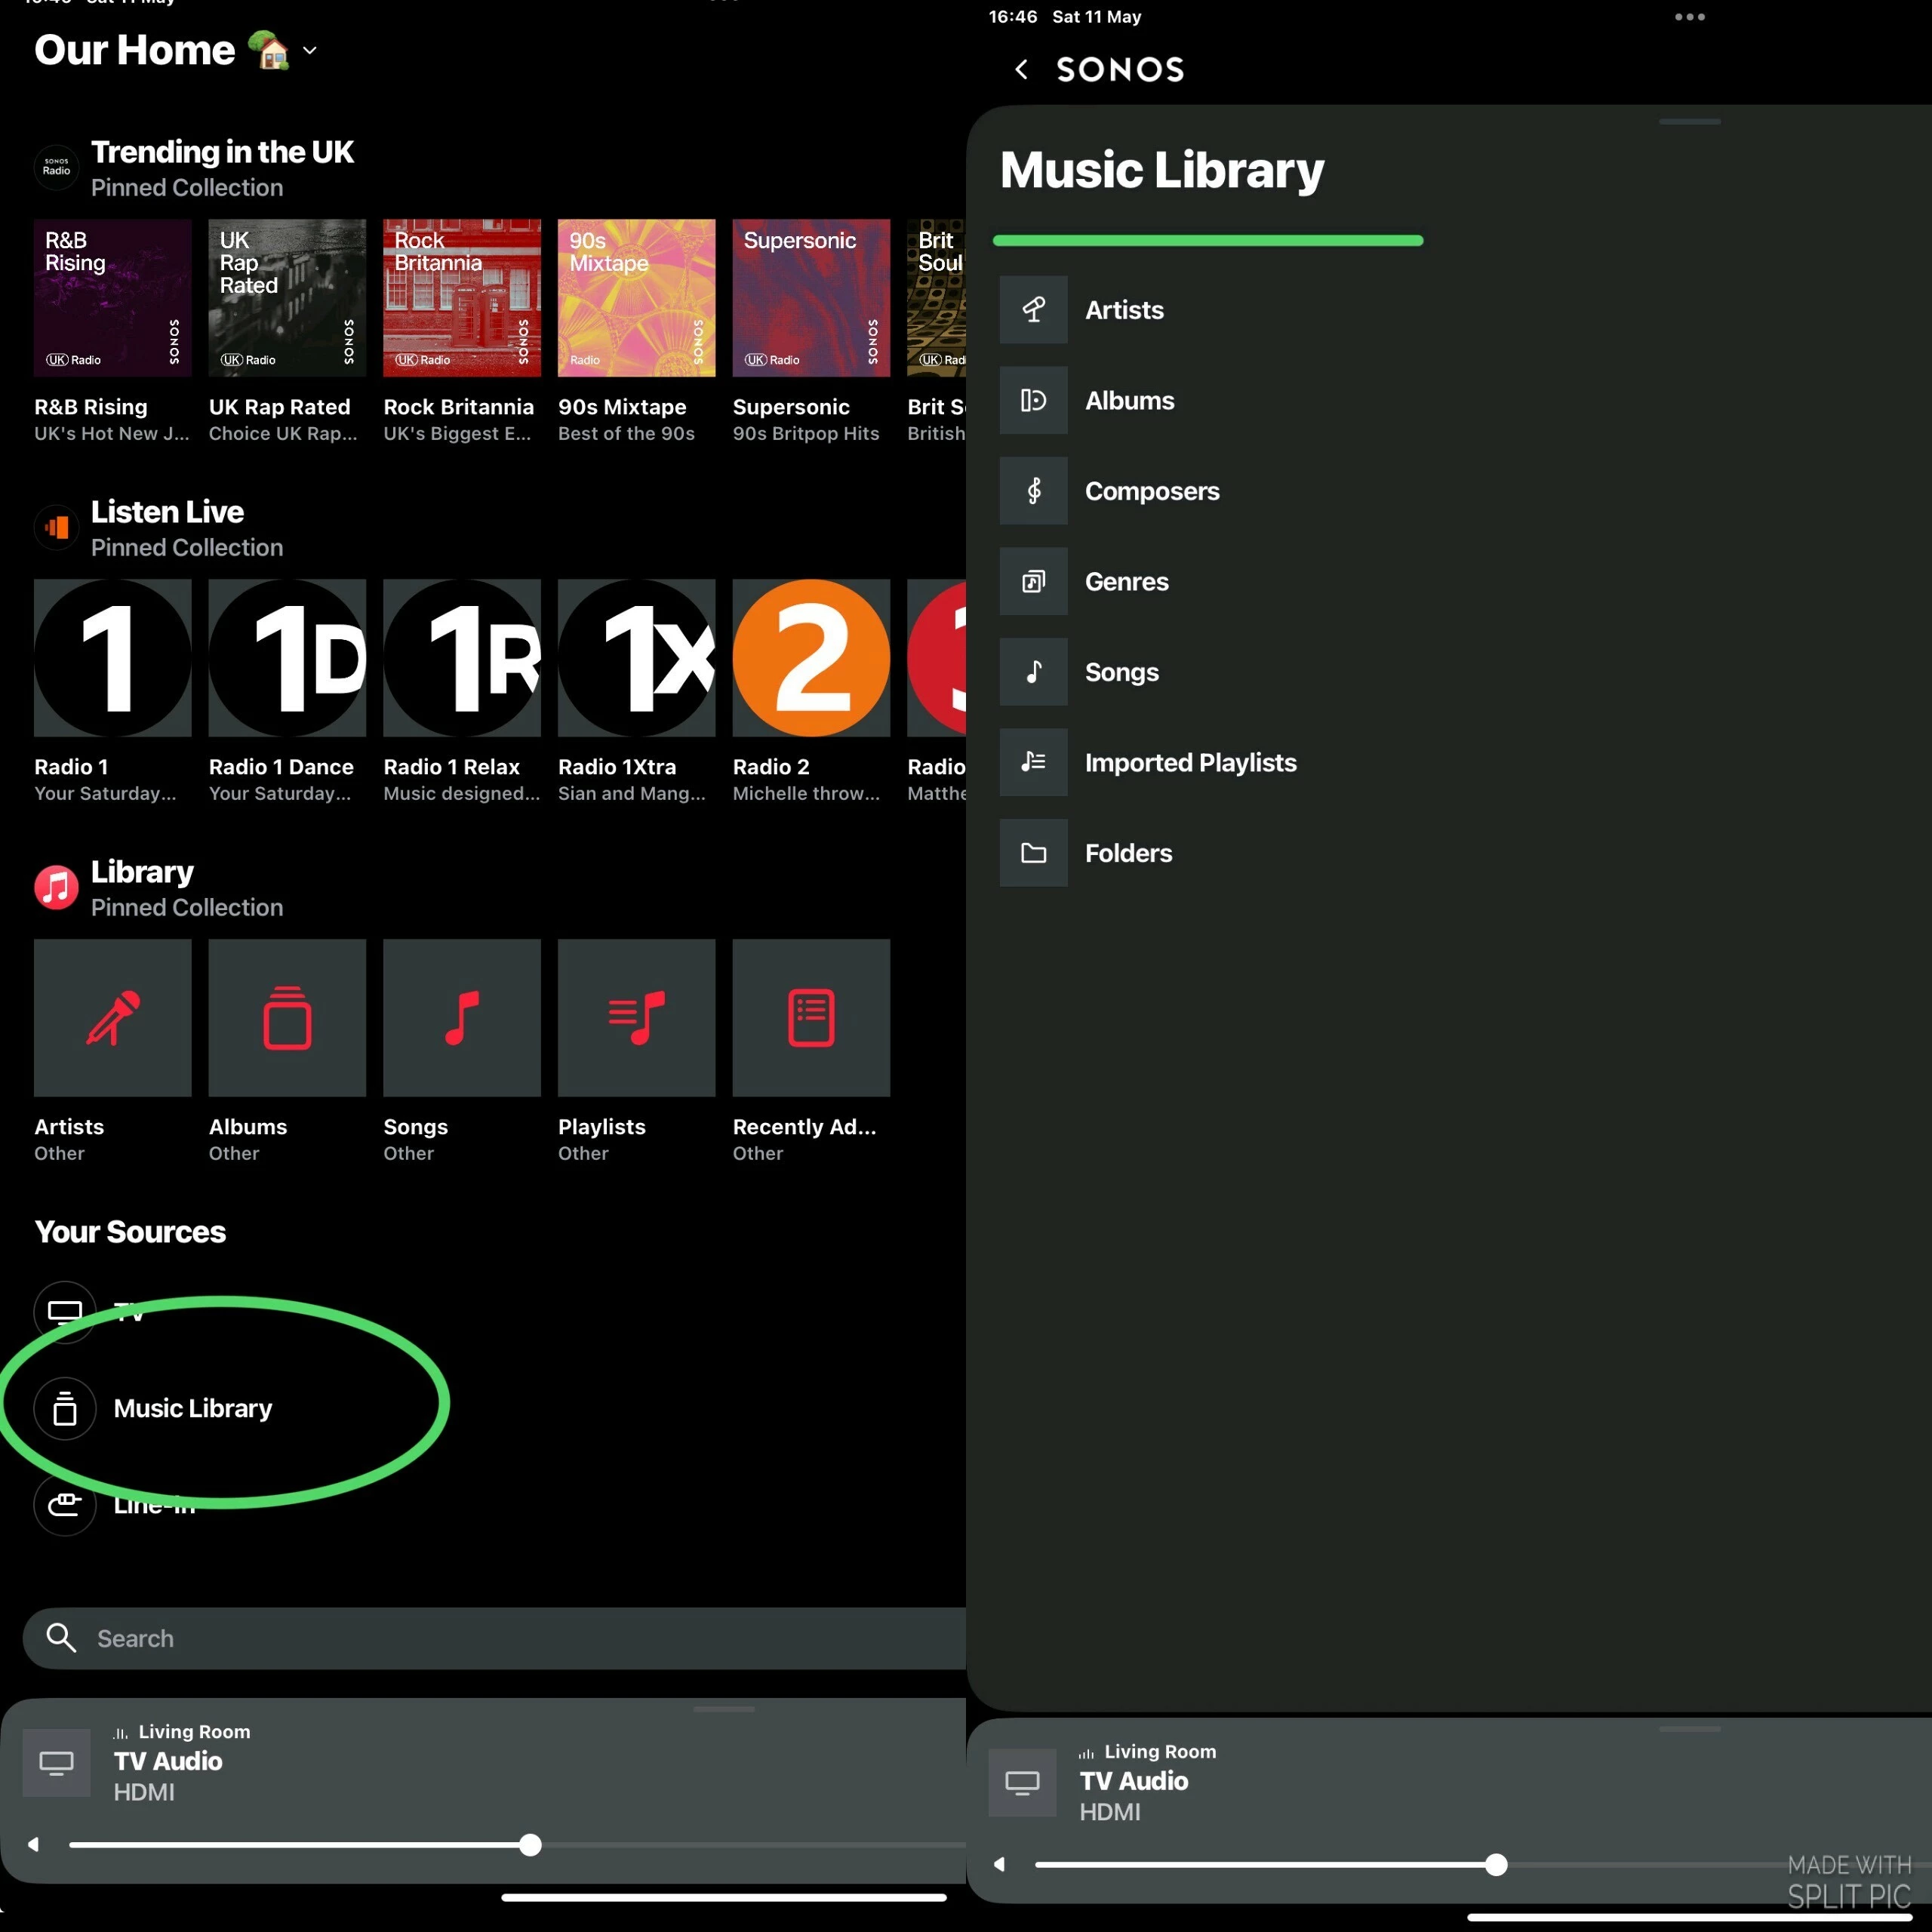Open Living Room now playing on left
Image resolution: width=1932 pixels, height=1932 pixels.
click(x=182, y=1761)
